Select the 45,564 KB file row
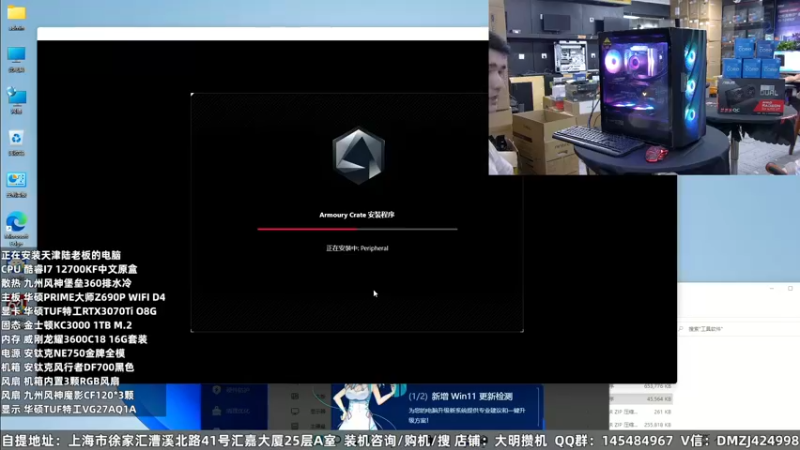Viewport: 800px width, 450px height. coord(641,399)
